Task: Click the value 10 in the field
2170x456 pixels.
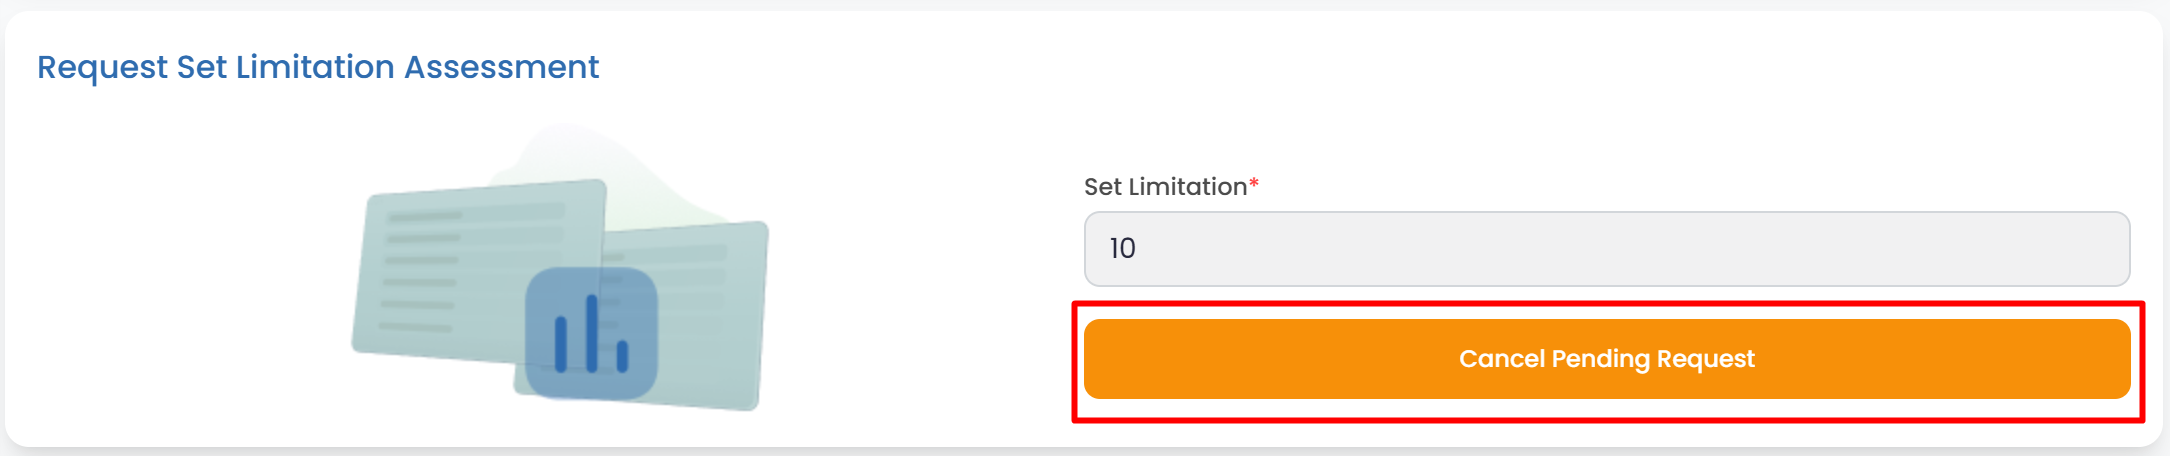Action: [1122, 249]
